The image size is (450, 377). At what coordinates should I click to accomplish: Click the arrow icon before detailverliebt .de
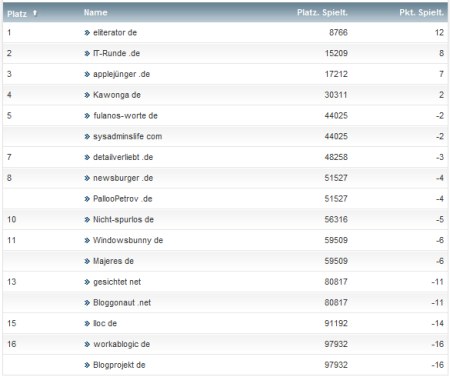87,157
